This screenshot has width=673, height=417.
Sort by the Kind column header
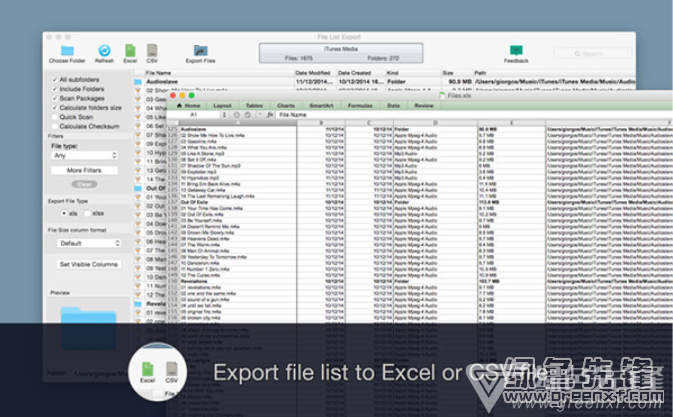413,73
